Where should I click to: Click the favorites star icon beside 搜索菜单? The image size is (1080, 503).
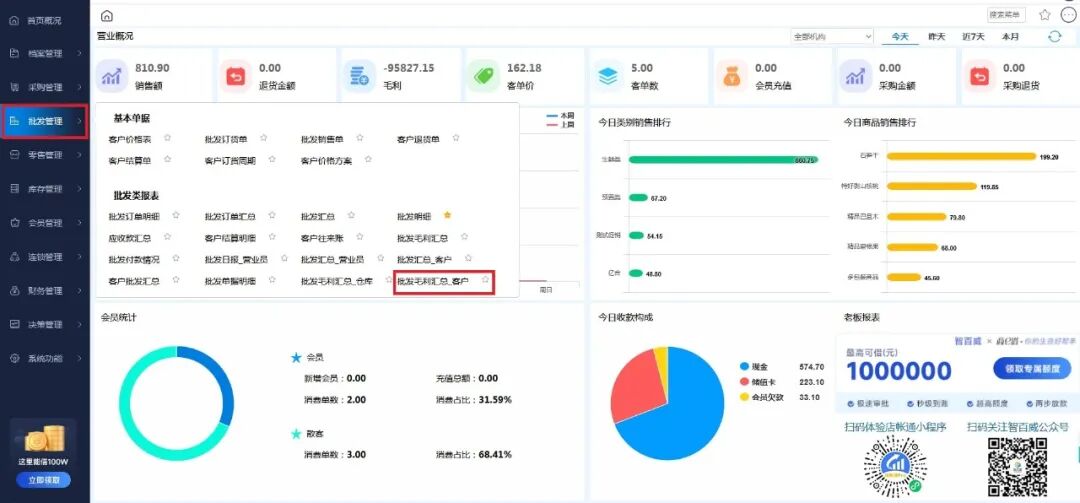tap(1045, 15)
